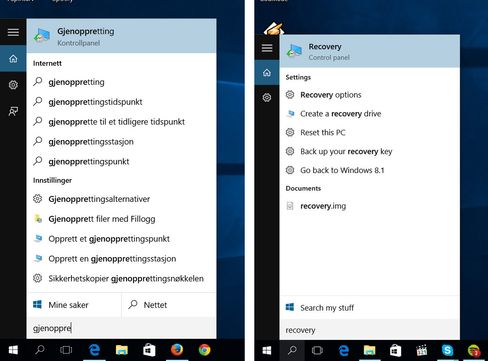Launch Edge from right taskbar
The image size is (488, 361).
(x=344, y=351)
